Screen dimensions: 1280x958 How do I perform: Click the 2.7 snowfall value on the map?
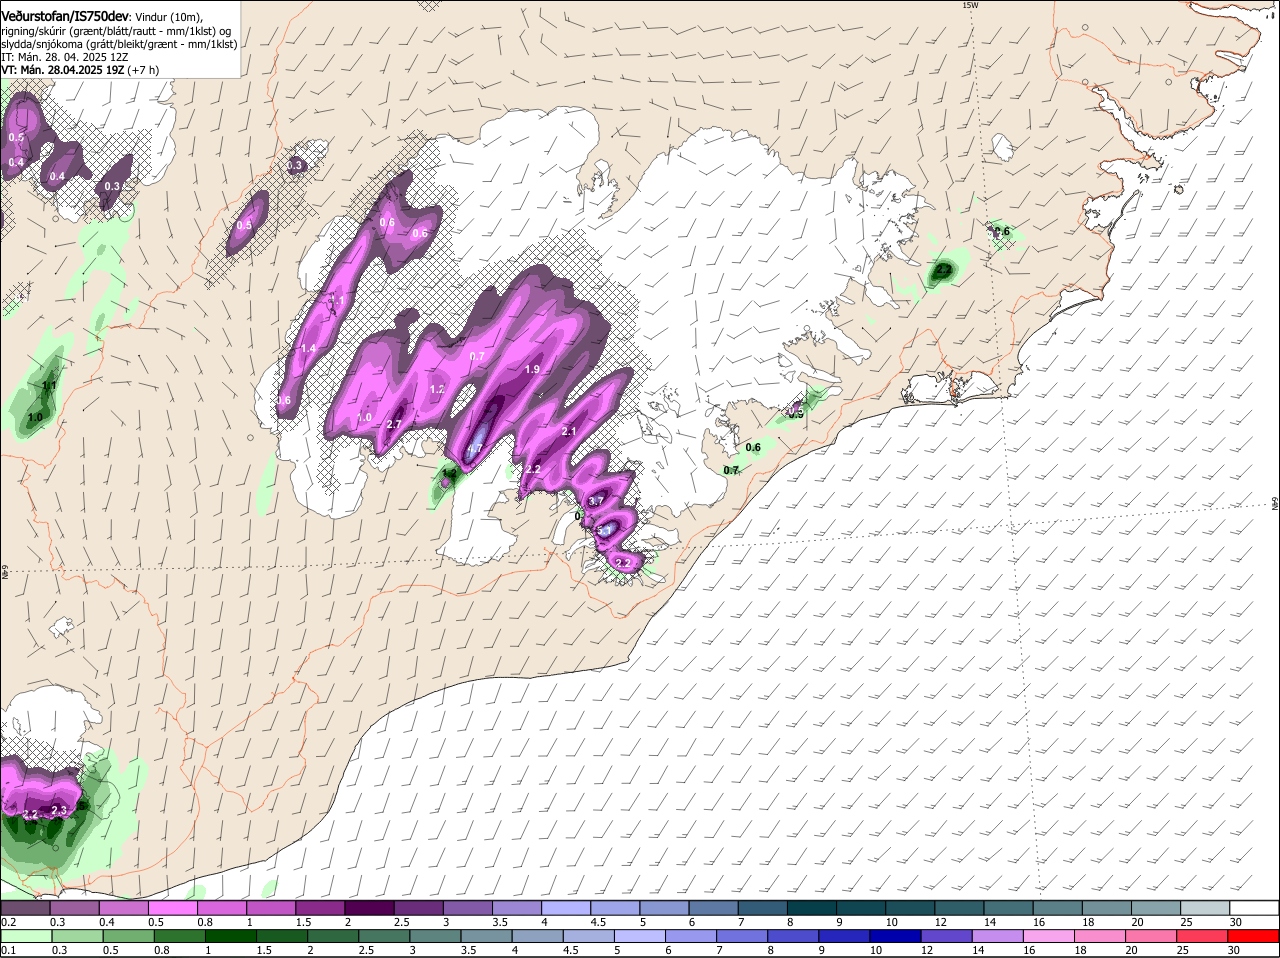pyautogui.click(x=393, y=425)
